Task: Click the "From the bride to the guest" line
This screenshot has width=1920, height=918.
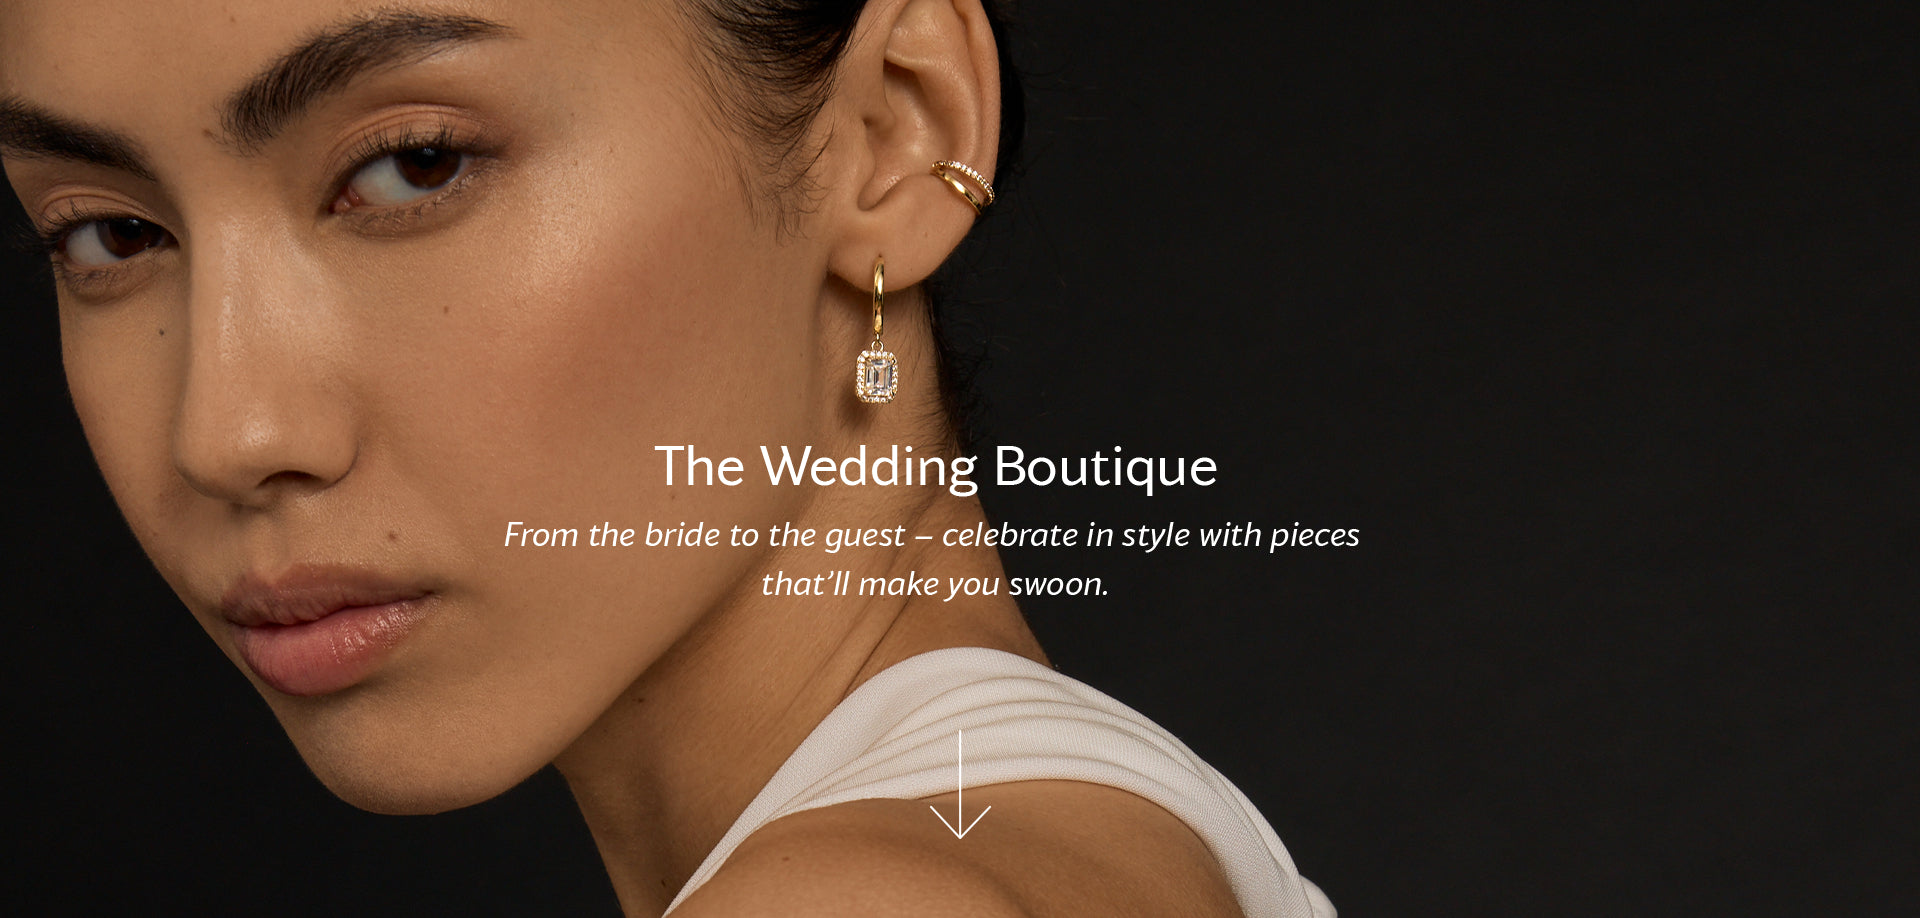Action: coord(704,535)
